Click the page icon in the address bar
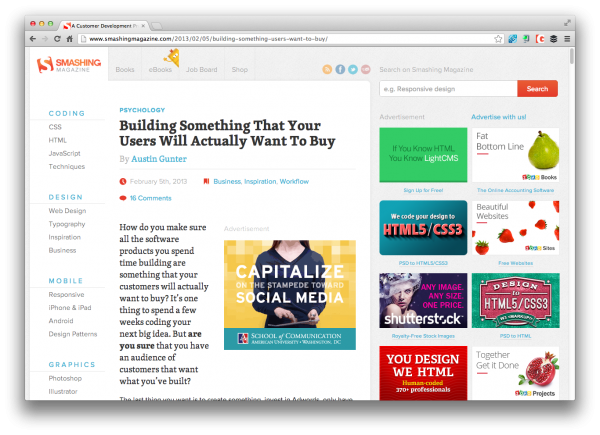This screenshot has width=600, height=435. point(83,39)
